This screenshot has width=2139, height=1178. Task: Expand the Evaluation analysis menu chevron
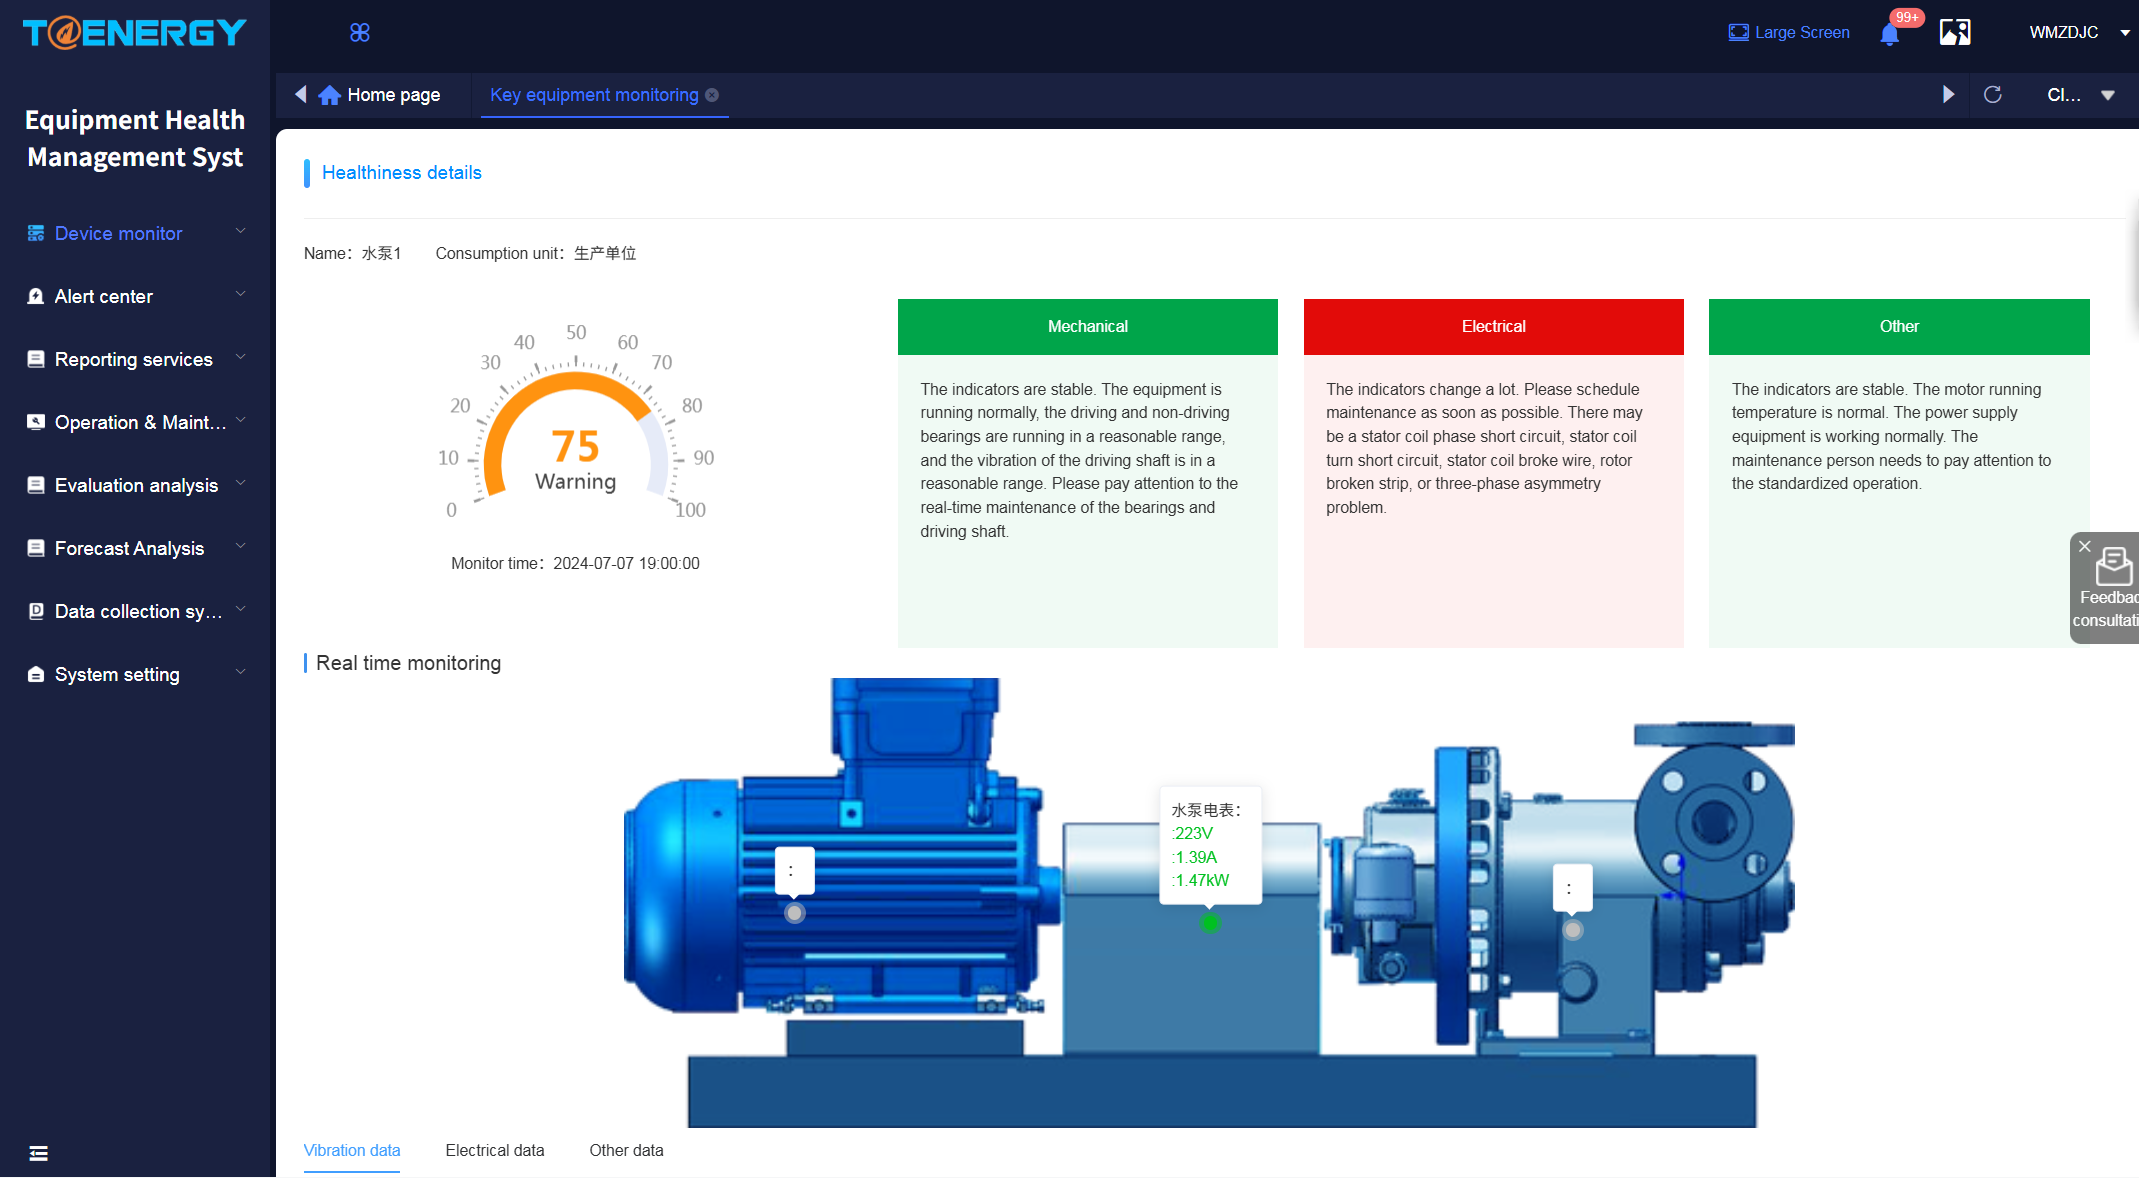pos(241,483)
